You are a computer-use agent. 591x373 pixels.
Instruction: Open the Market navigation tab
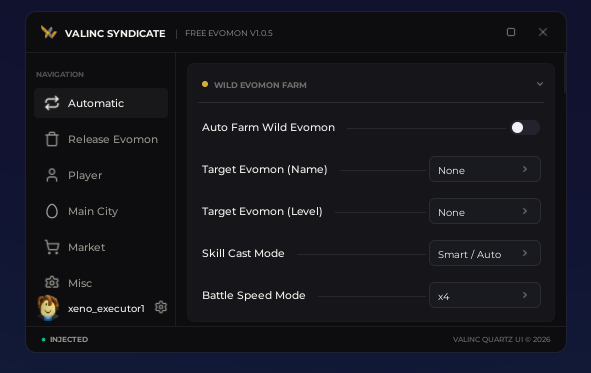101,247
